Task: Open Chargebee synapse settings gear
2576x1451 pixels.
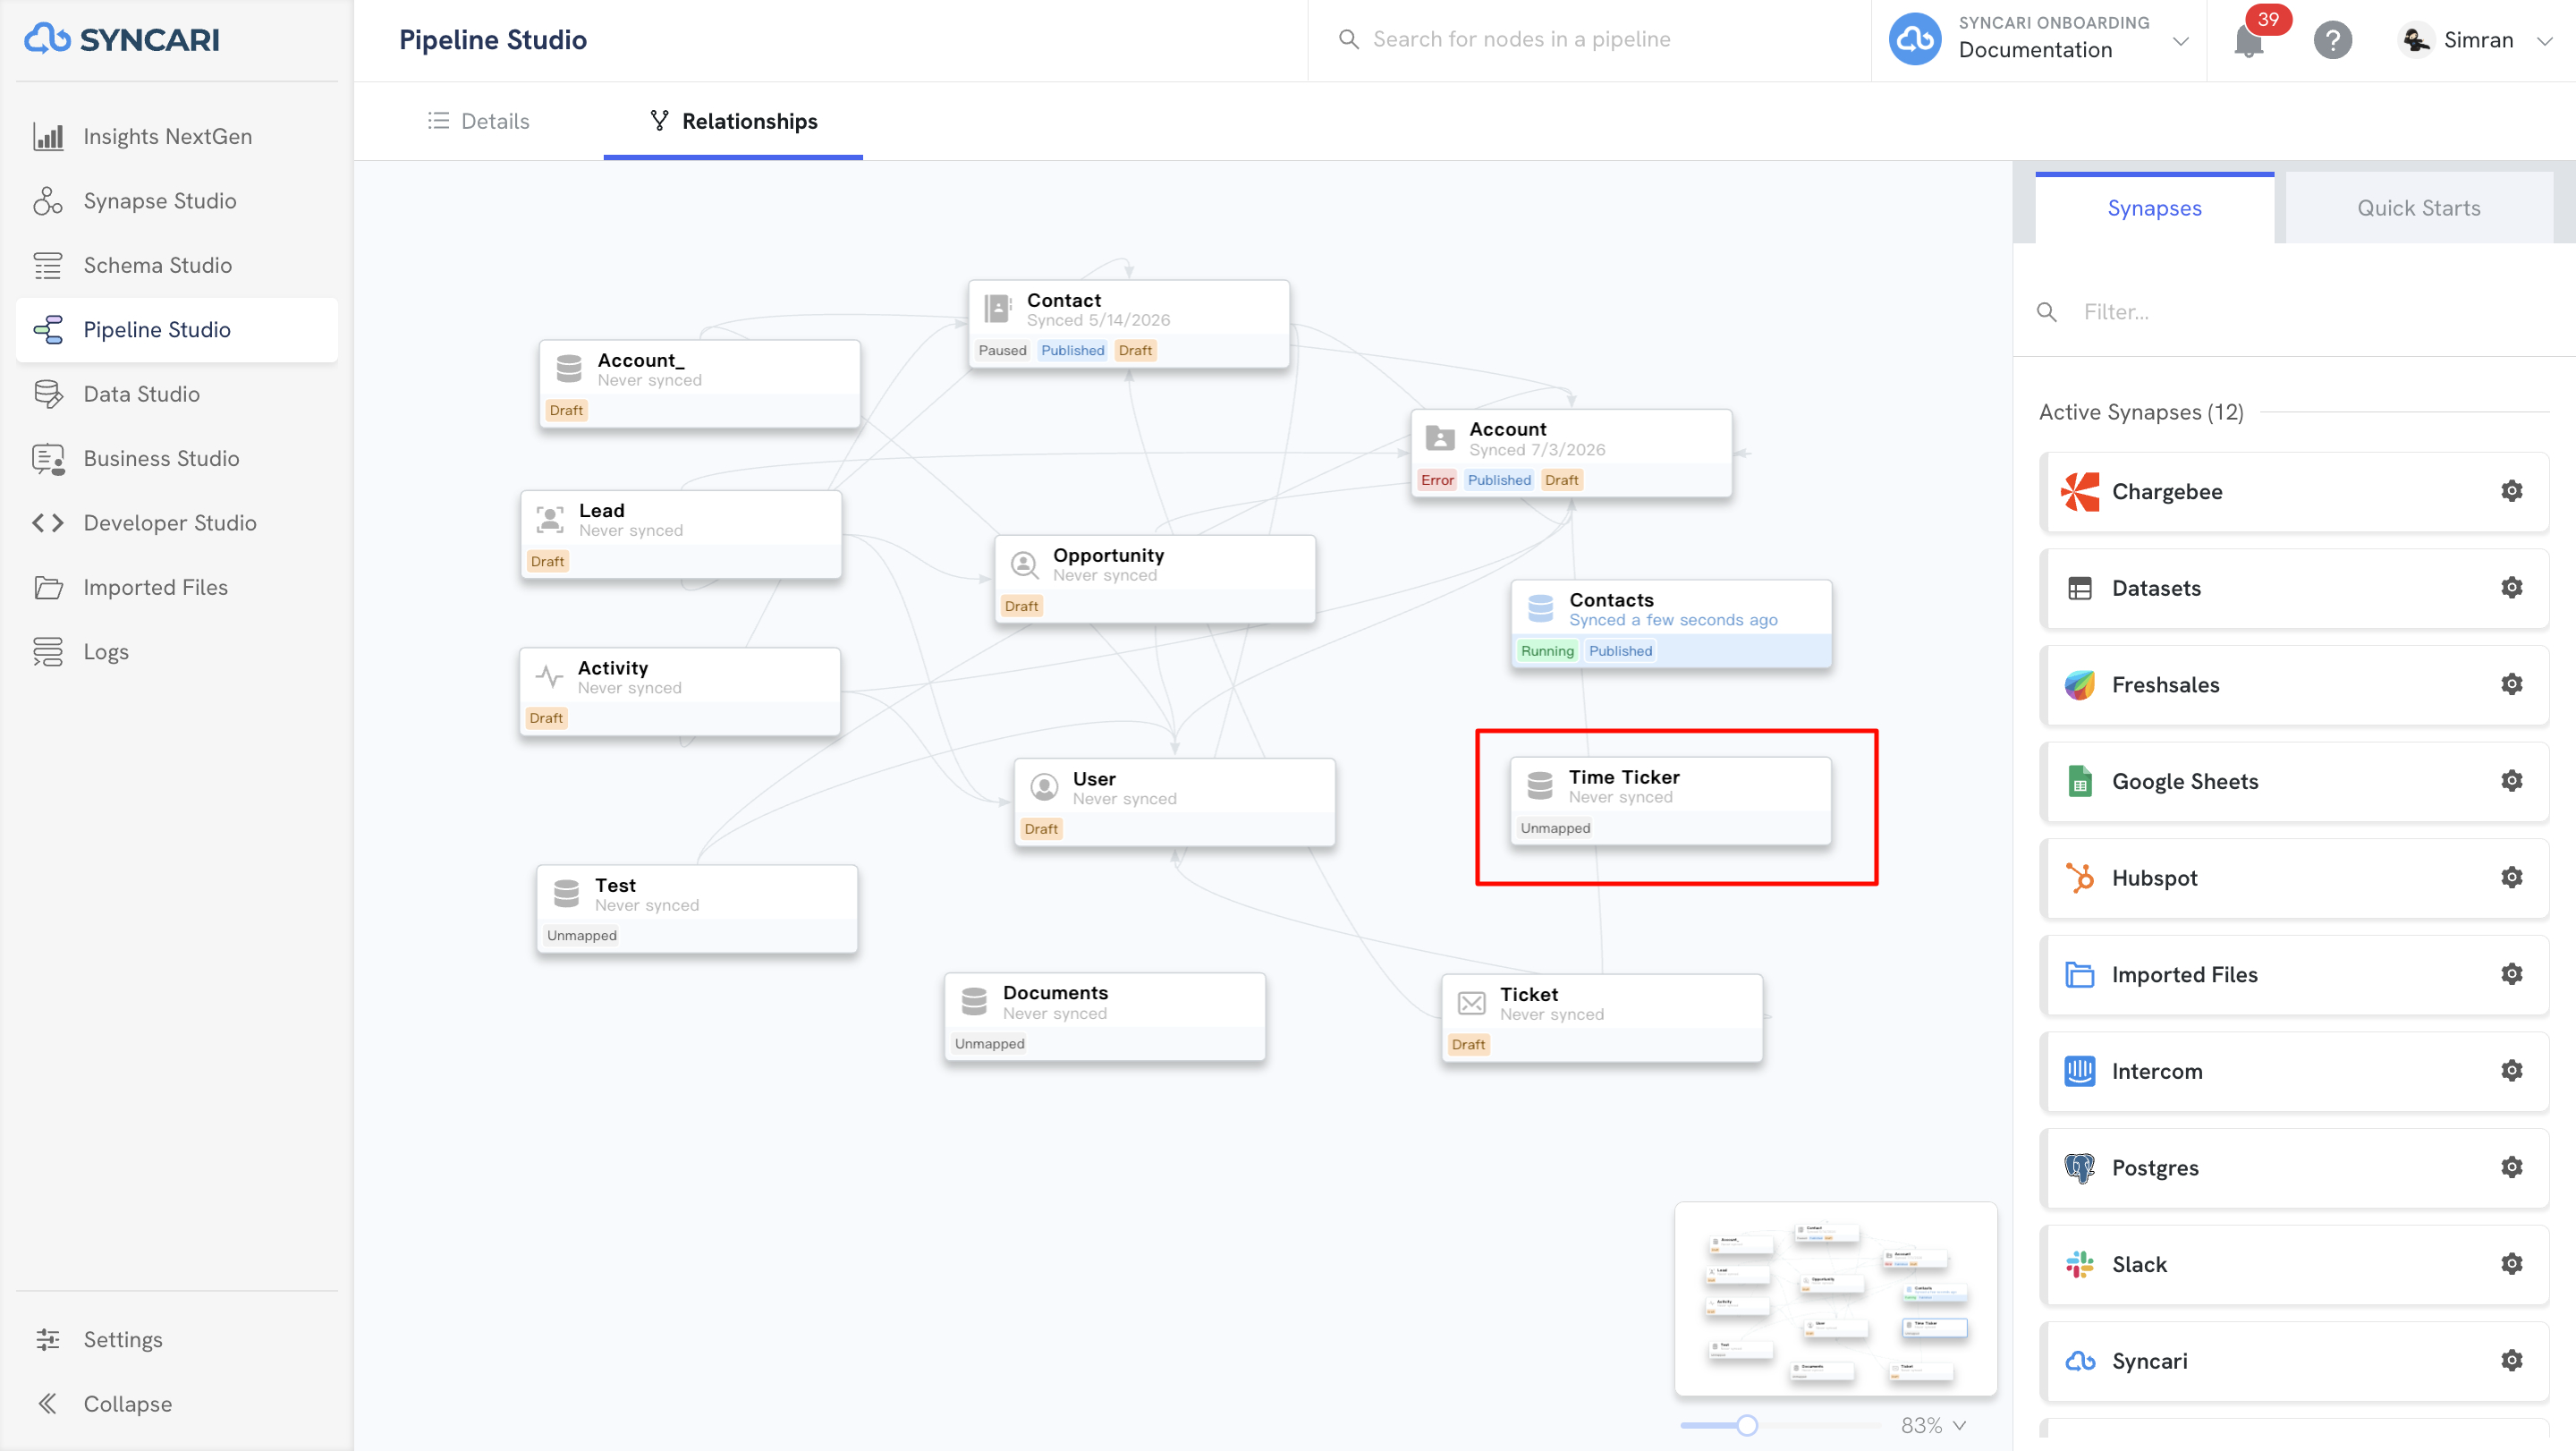Action: (2512, 491)
